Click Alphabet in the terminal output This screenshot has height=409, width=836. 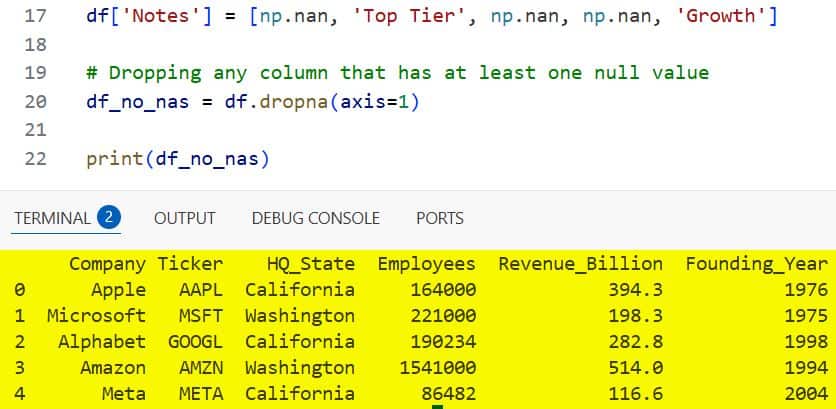click(102, 342)
